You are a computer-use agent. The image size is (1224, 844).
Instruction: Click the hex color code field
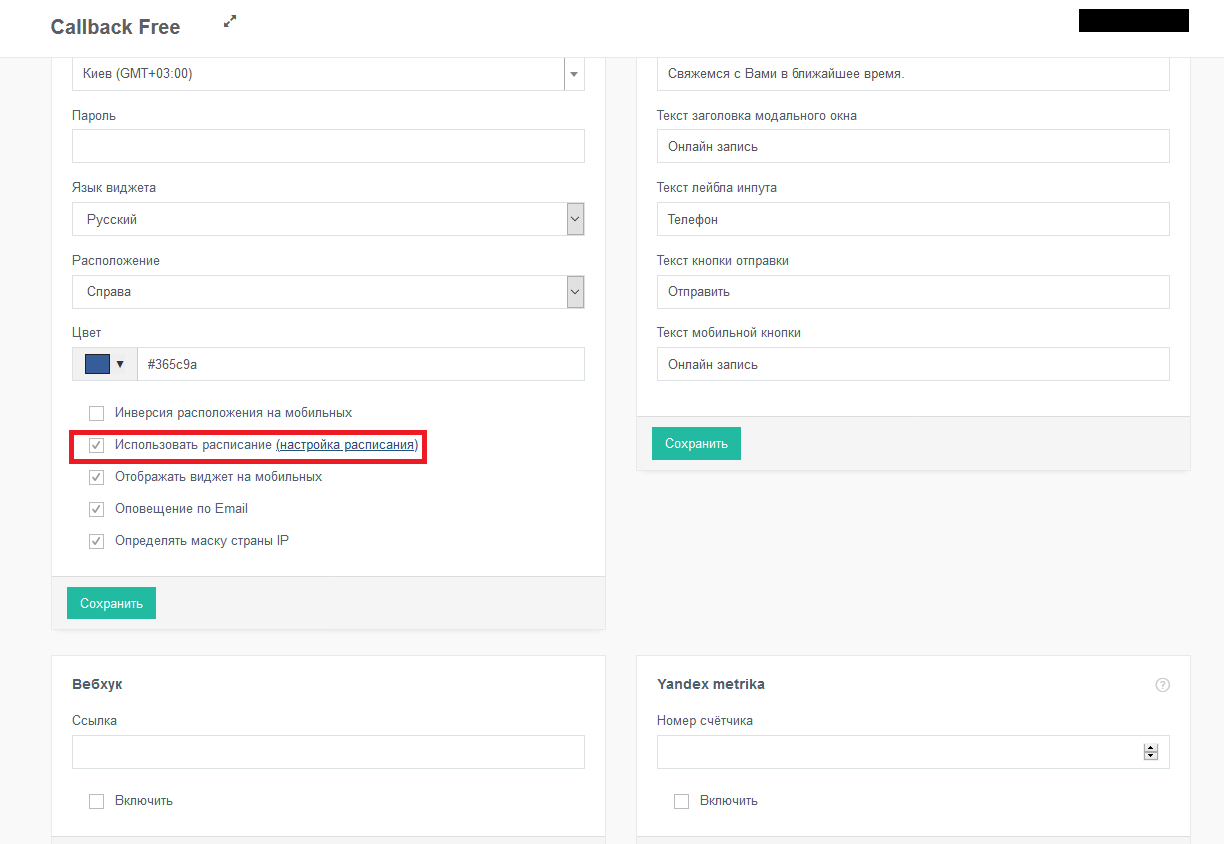(360, 364)
